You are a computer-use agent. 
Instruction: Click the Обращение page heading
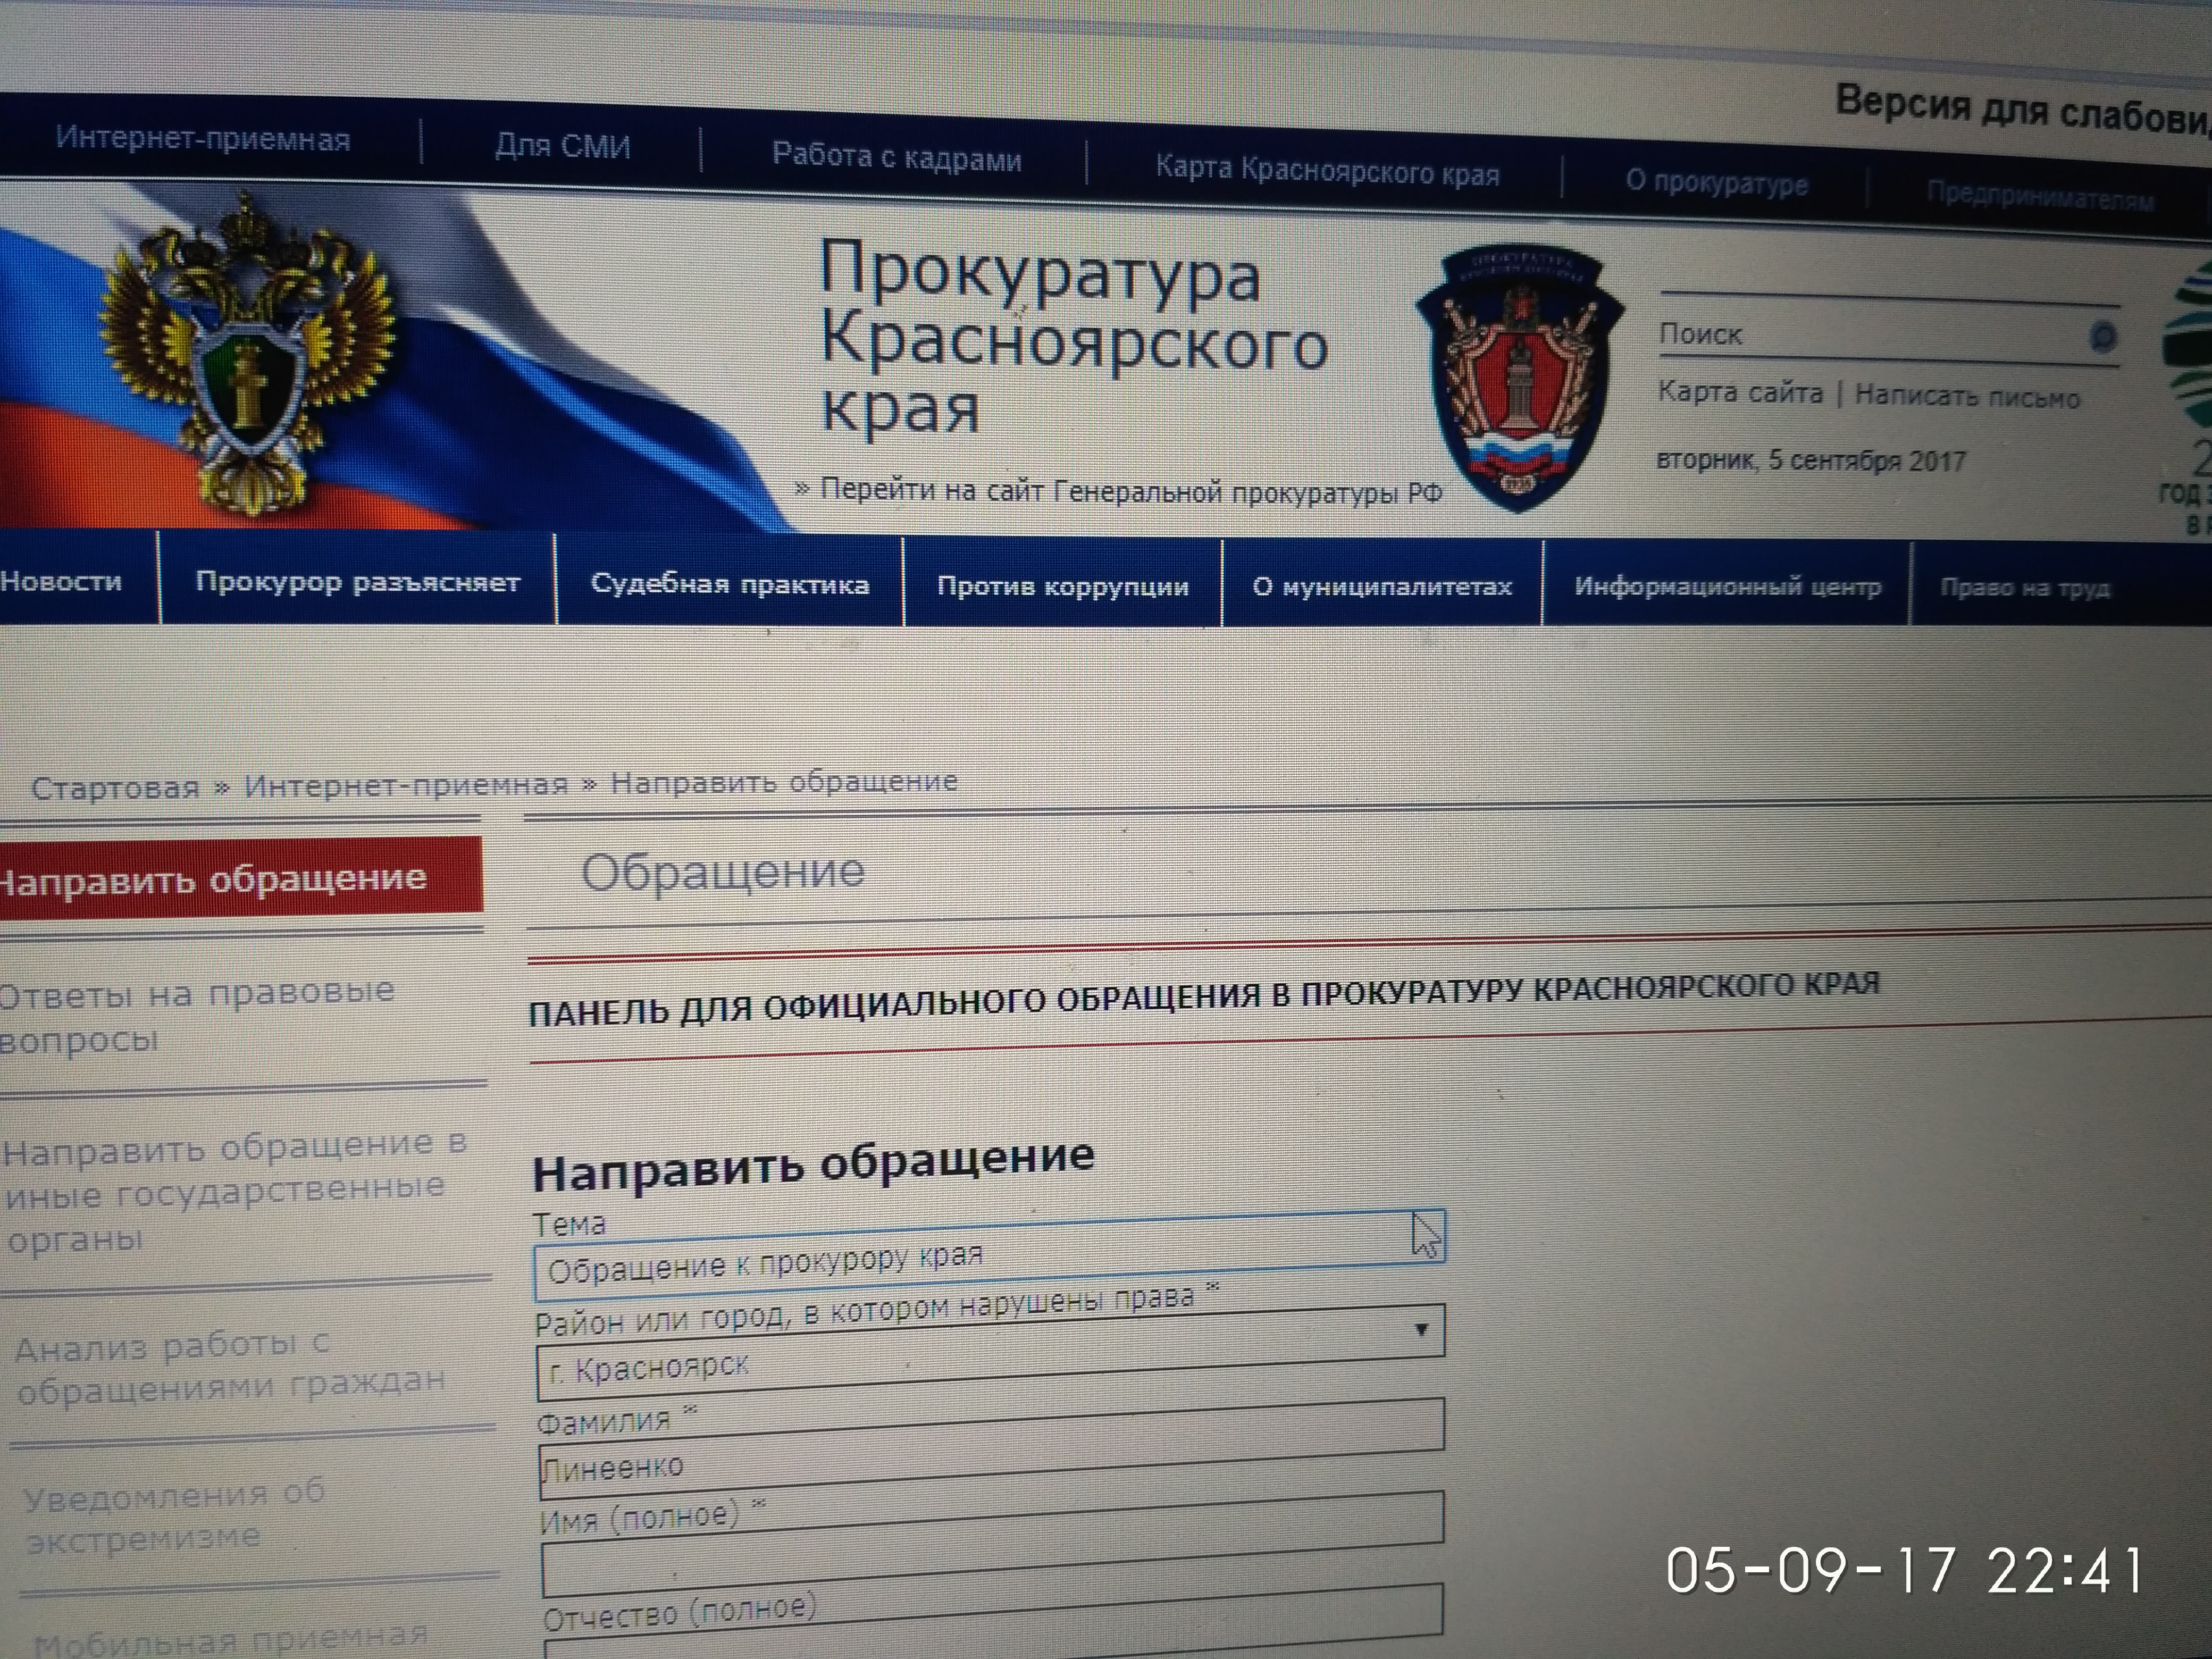click(723, 872)
